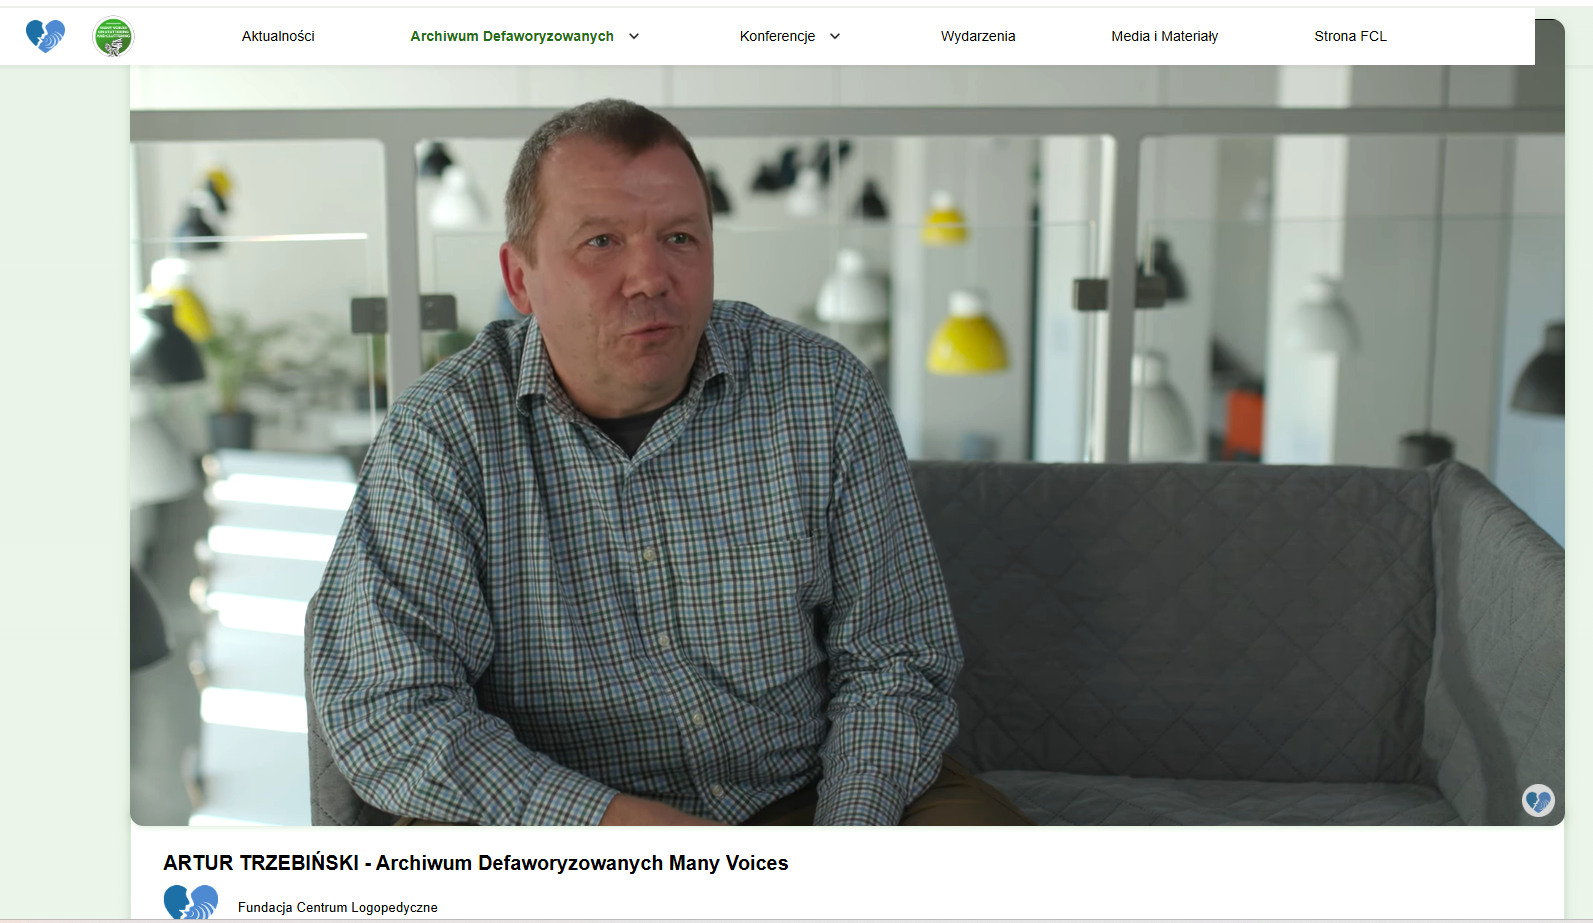Image resolution: width=1593 pixels, height=923 pixels.
Task: Click the black lamp at video's right edge
Action: 1539,370
